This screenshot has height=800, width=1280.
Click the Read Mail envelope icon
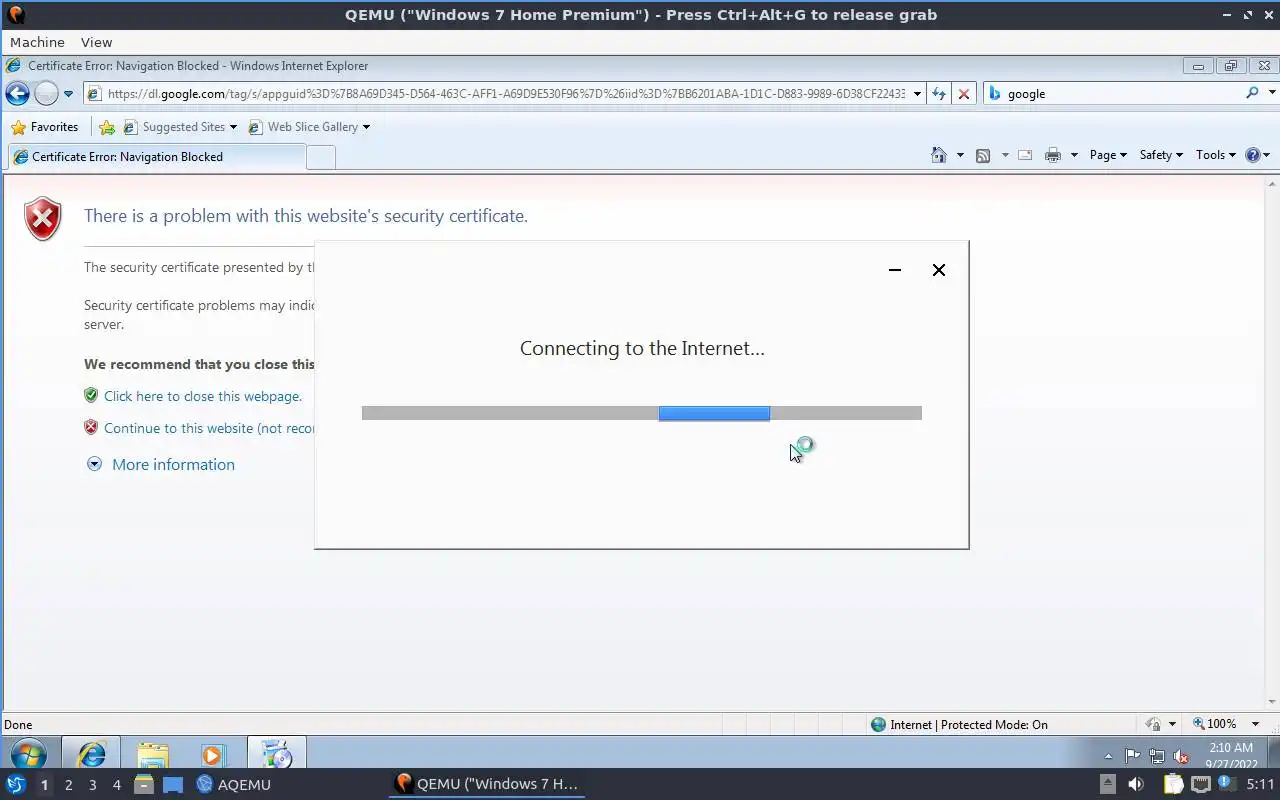point(1025,155)
